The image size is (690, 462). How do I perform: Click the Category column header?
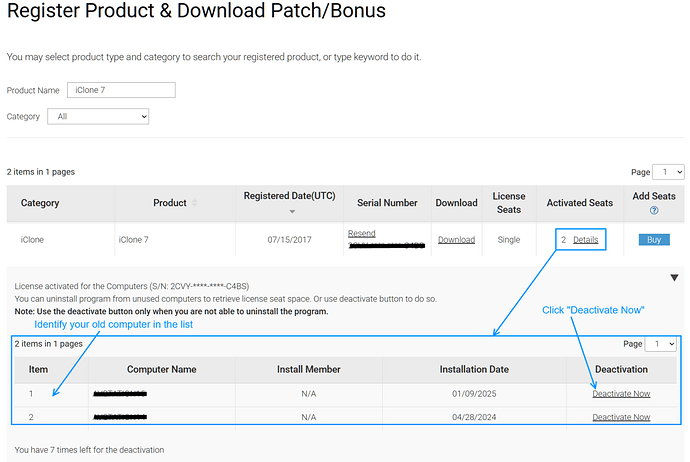coord(40,203)
